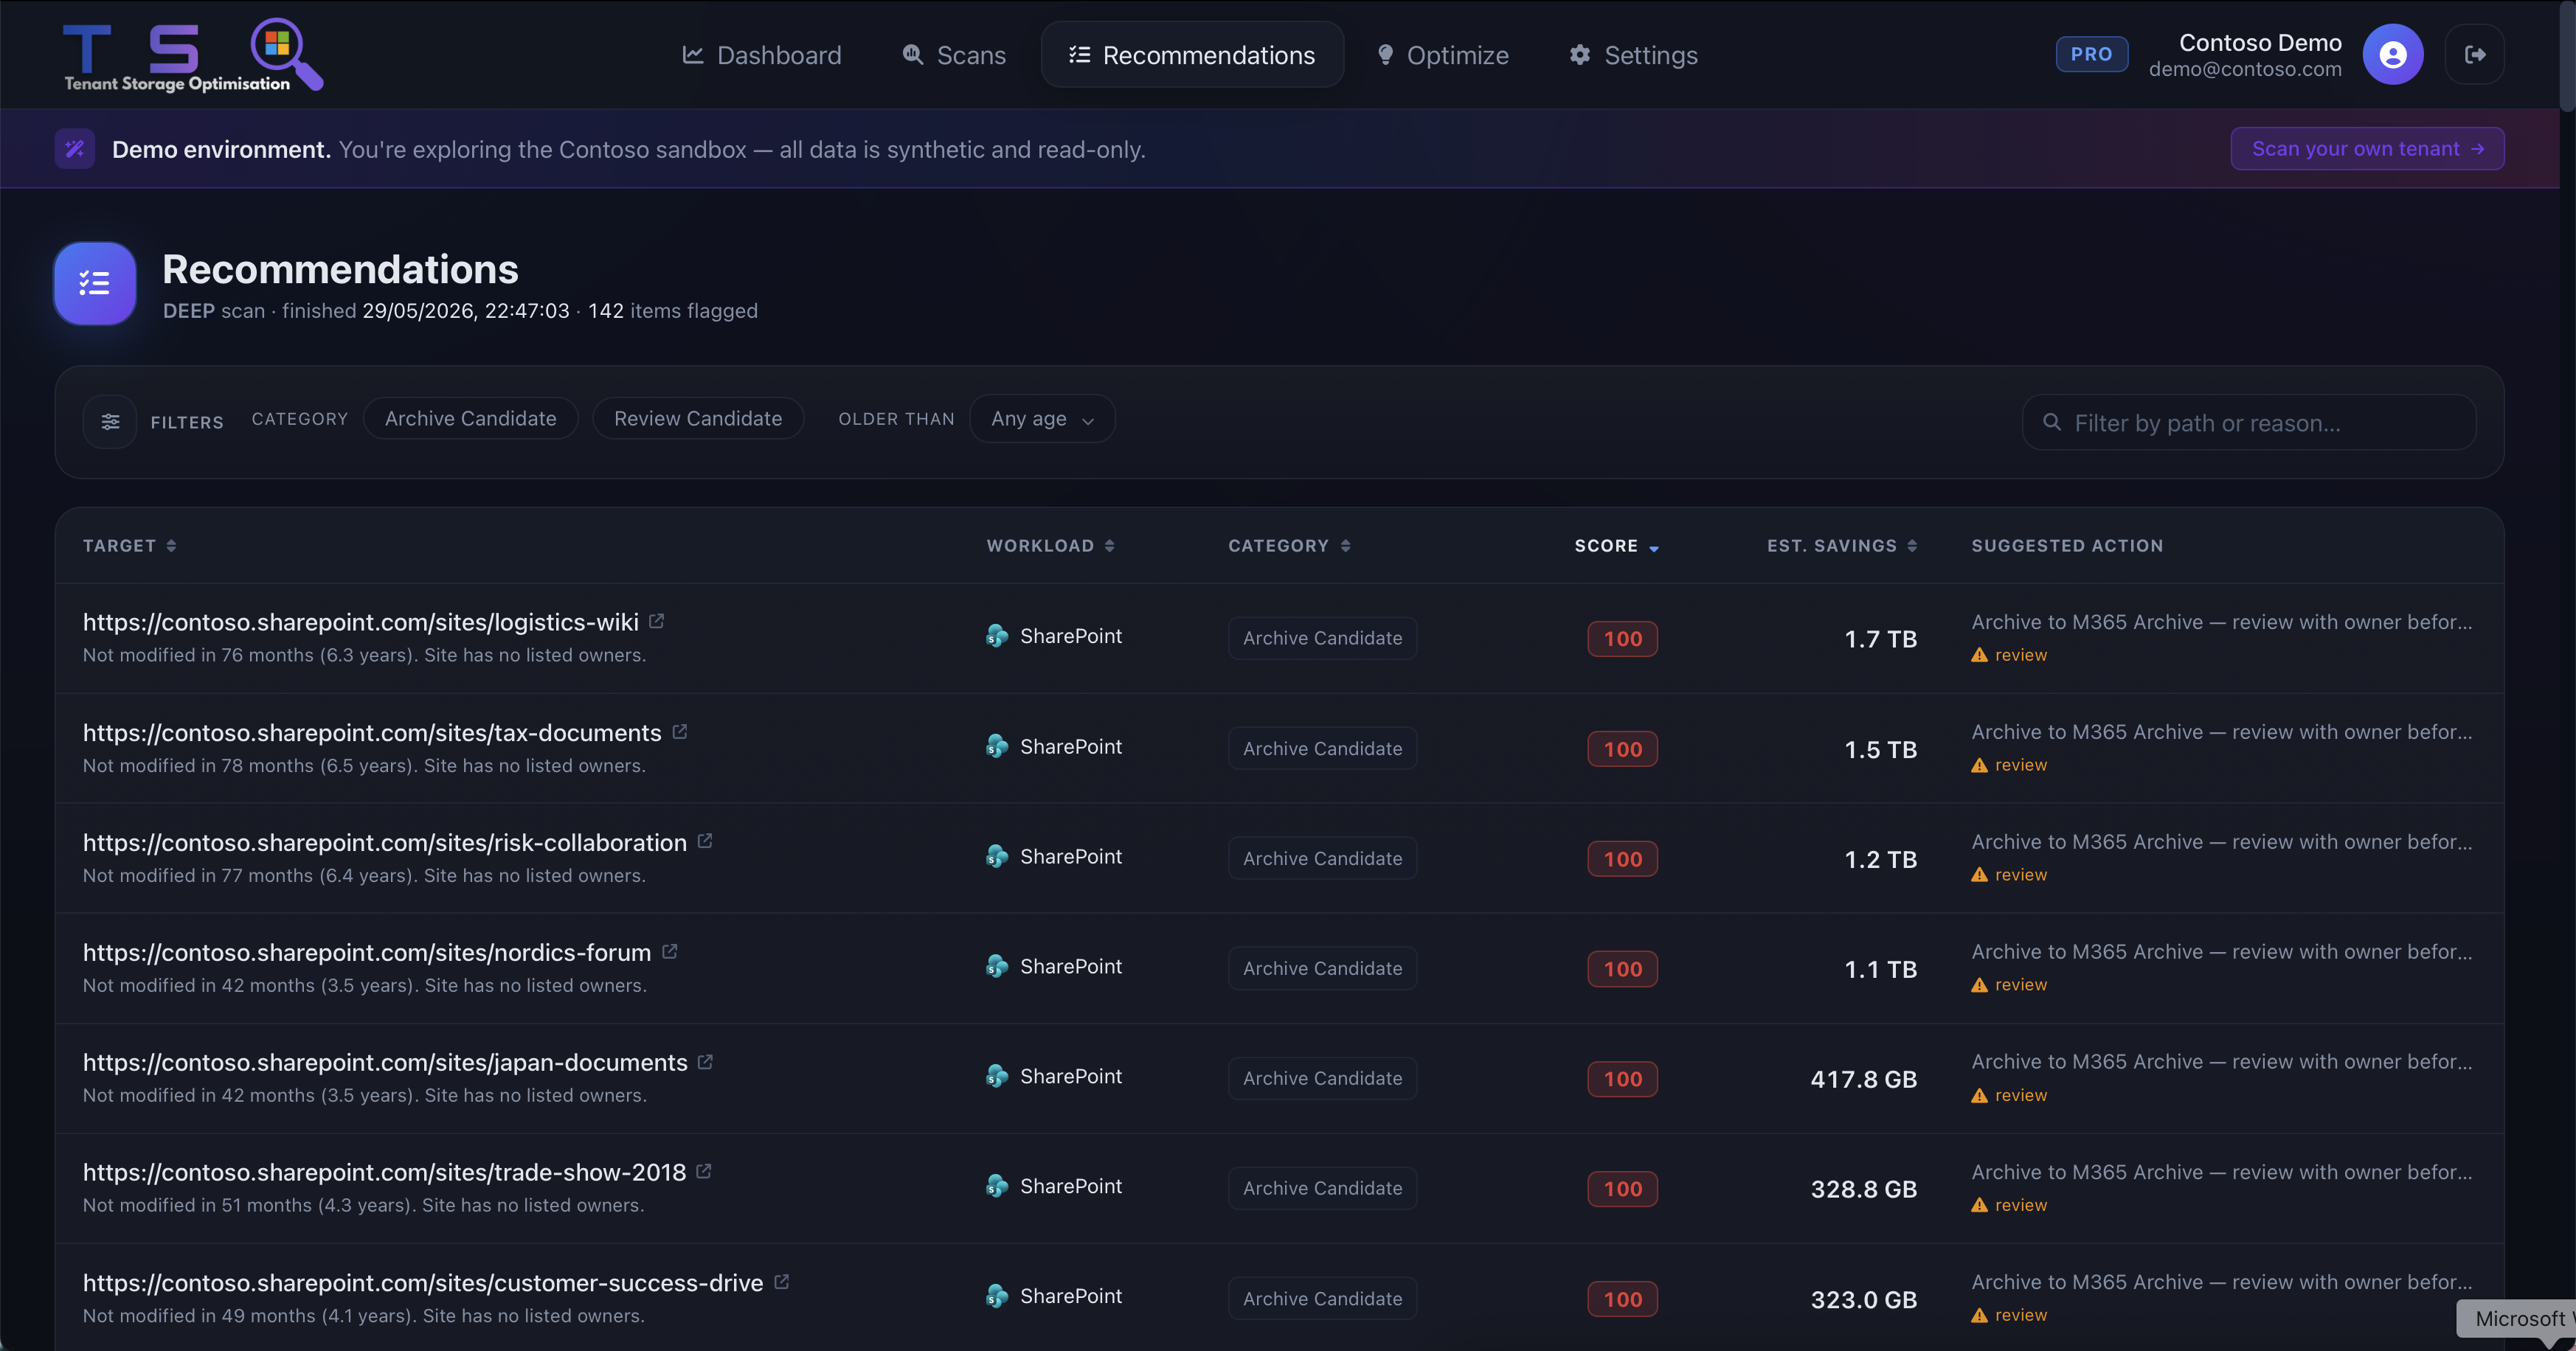2576x1351 pixels.
Task: Open the nordics-forum site link
Action: coord(367,953)
